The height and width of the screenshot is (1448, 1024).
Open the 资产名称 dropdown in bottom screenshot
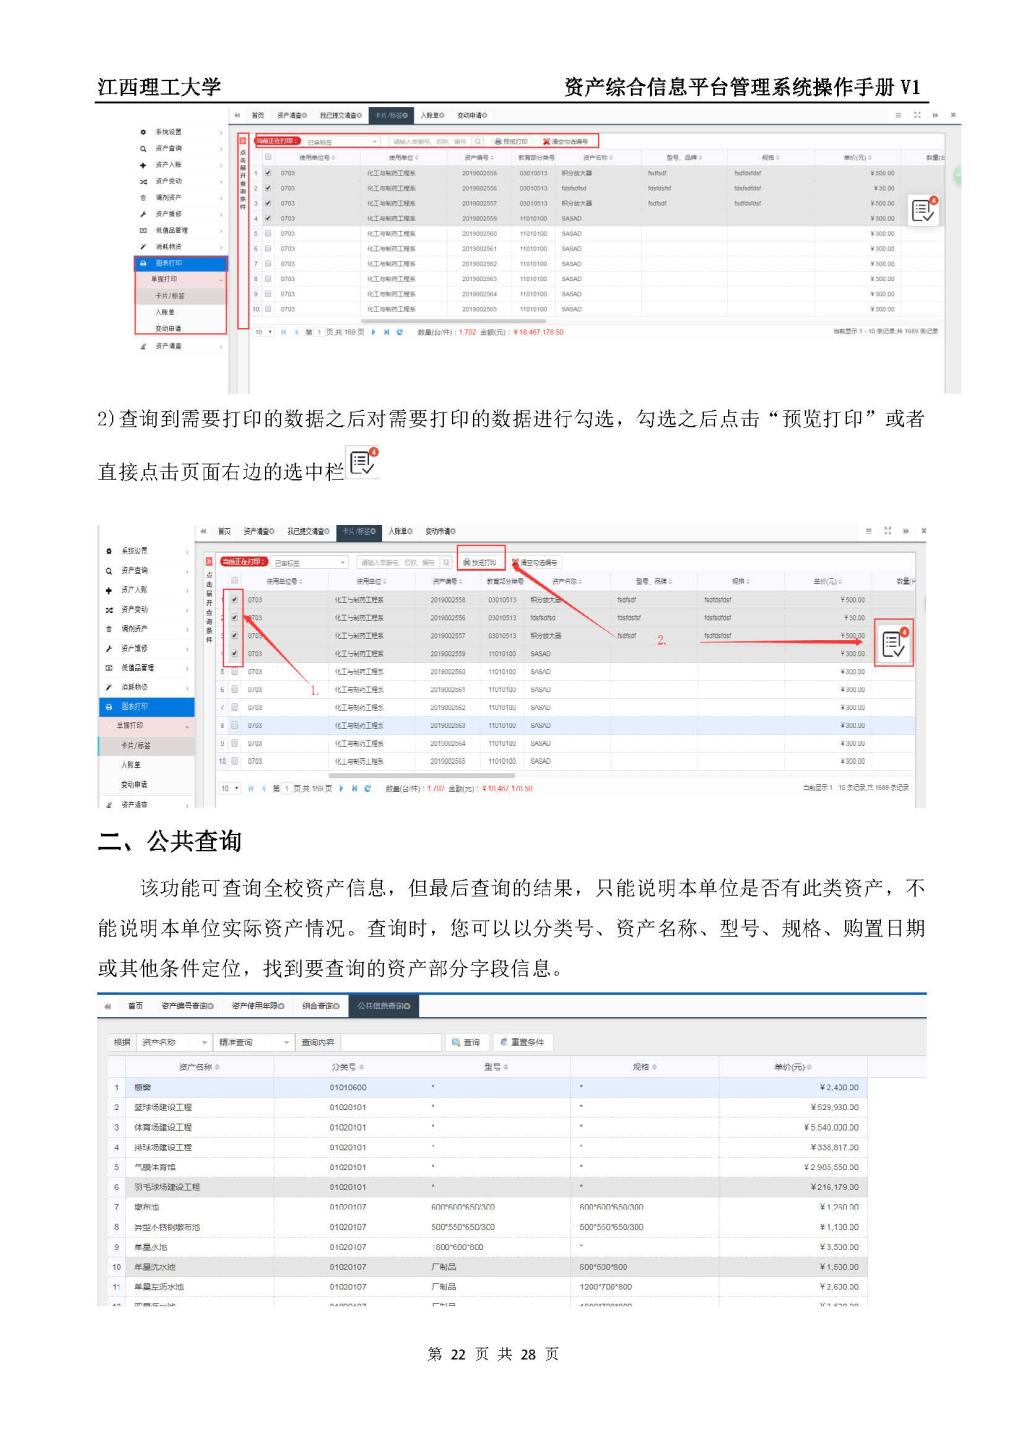click(x=174, y=1042)
